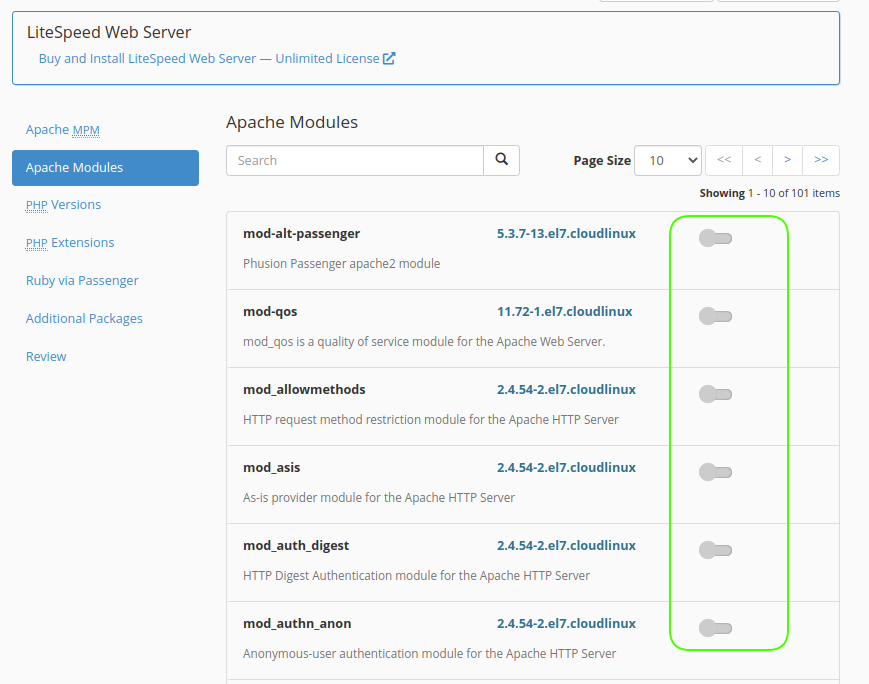869x684 pixels.
Task: Open PHP Extensions in the sidebar
Action: pos(70,242)
